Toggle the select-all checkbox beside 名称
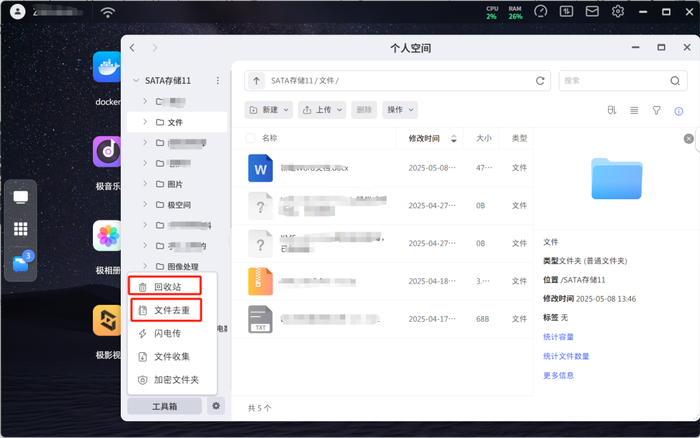 (x=250, y=138)
